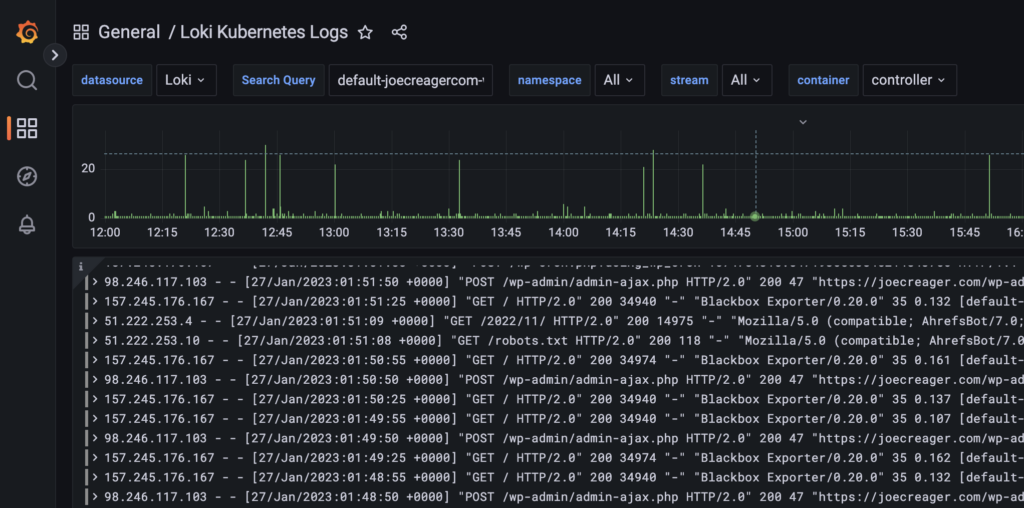Click the Search Query text field
Screen dimensions: 1024x508
(410, 80)
